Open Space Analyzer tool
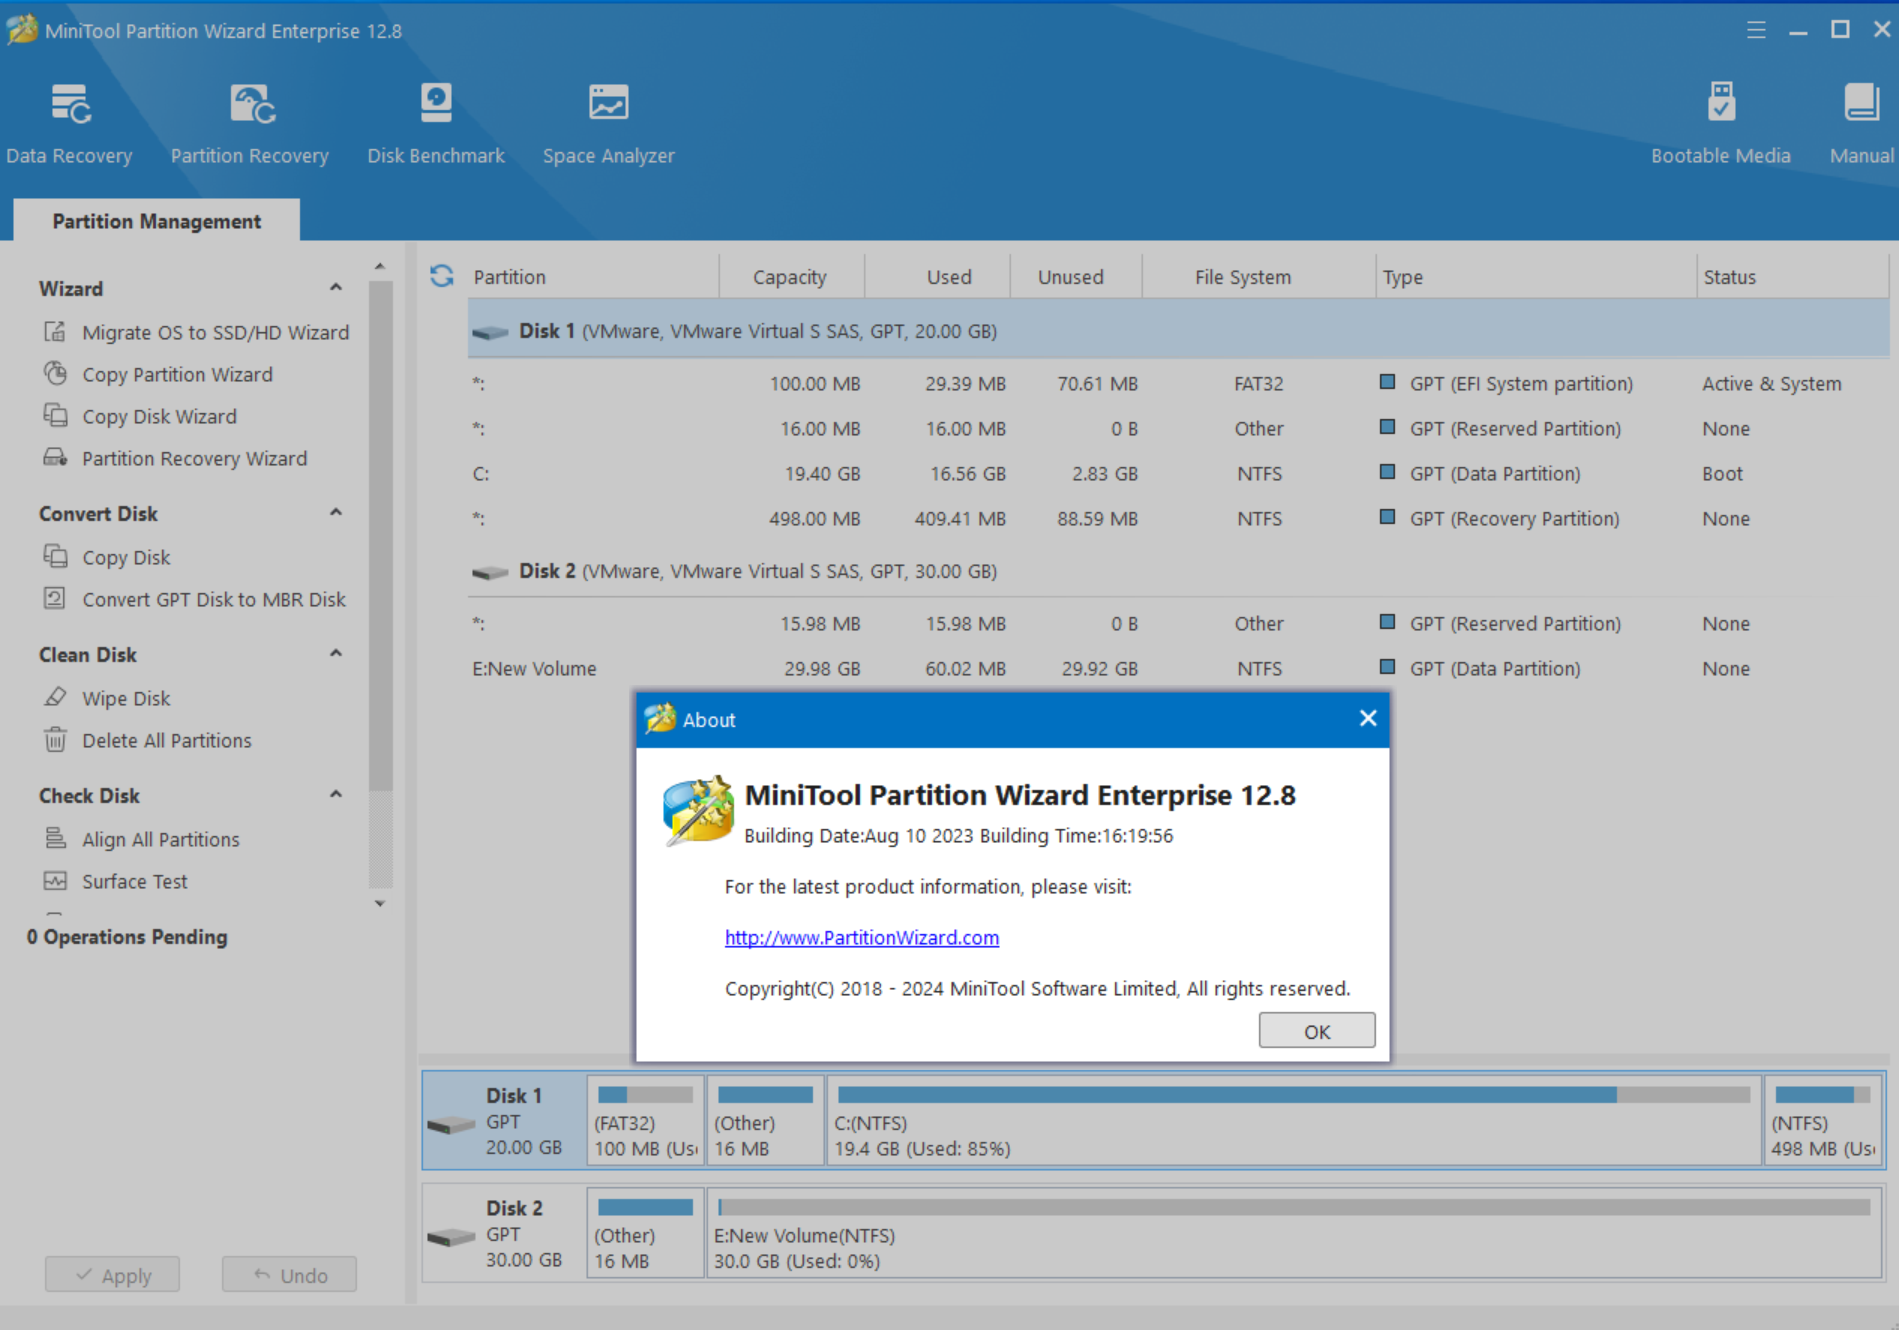Viewport: 1899px width, 1330px height. [608, 123]
